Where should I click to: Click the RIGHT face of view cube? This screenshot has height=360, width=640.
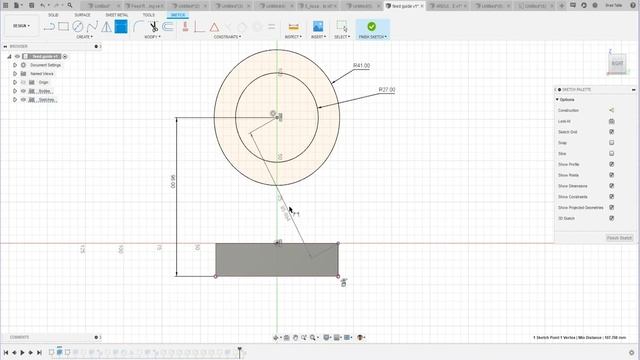[617, 64]
